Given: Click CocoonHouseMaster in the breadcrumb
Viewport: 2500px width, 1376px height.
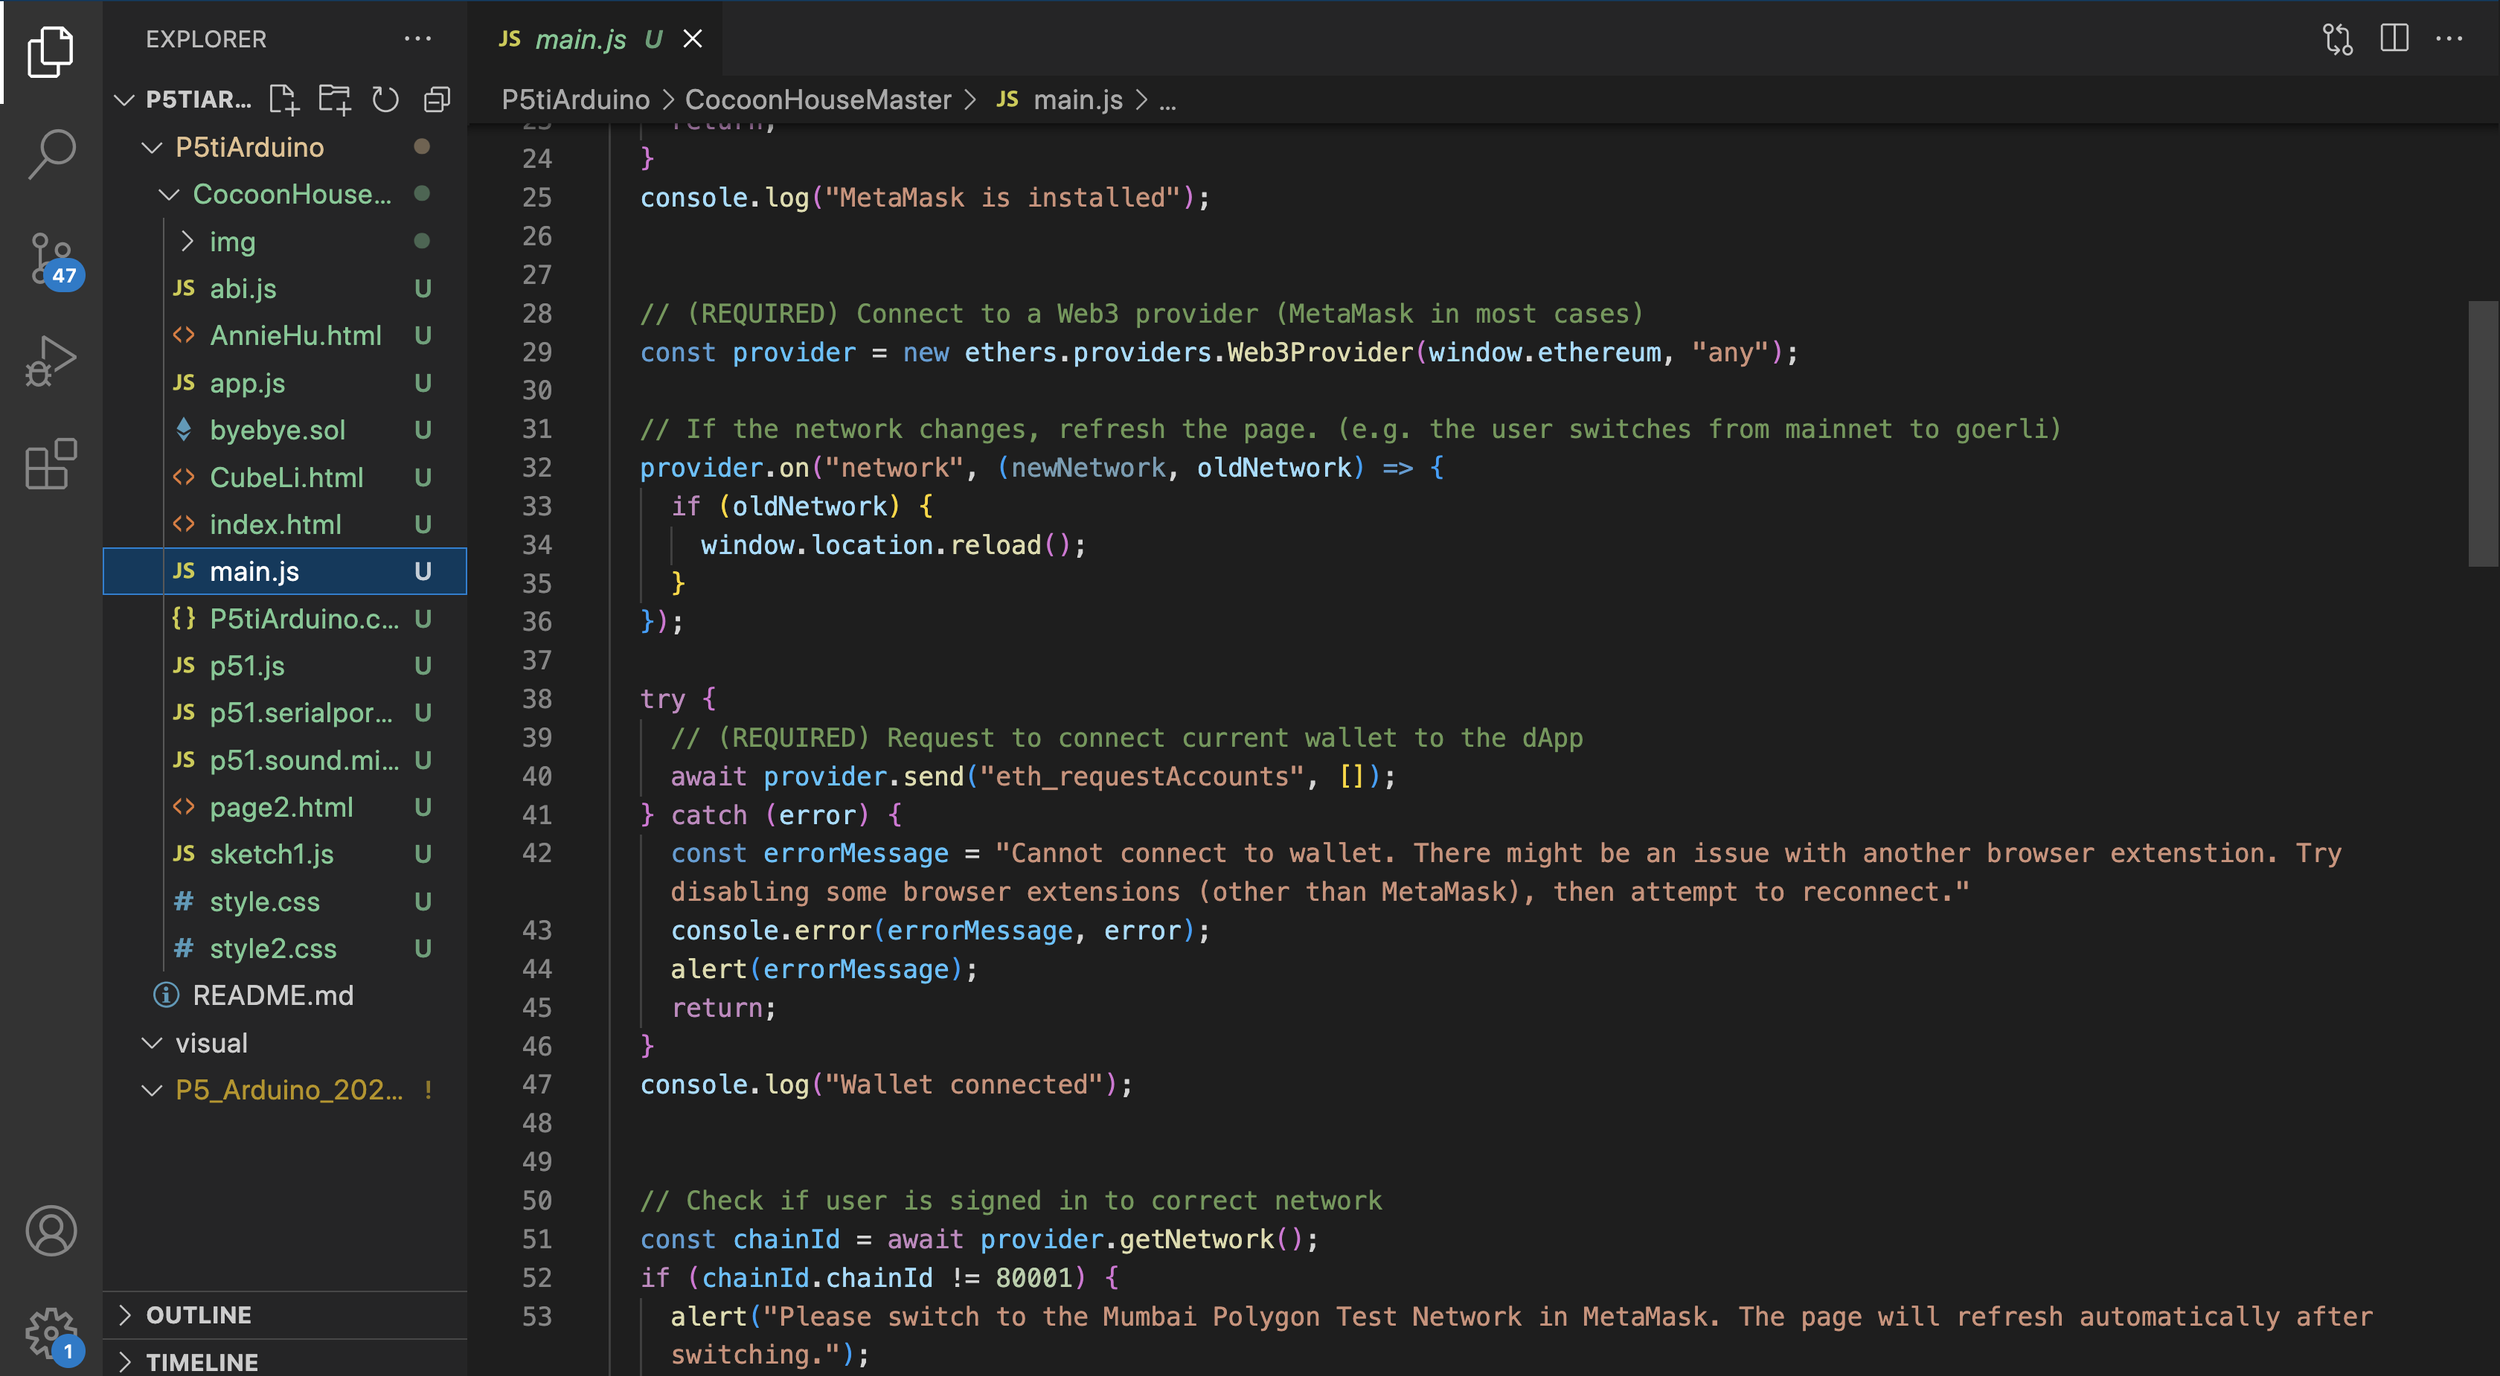Looking at the screenshot, I should click(817, 100).
